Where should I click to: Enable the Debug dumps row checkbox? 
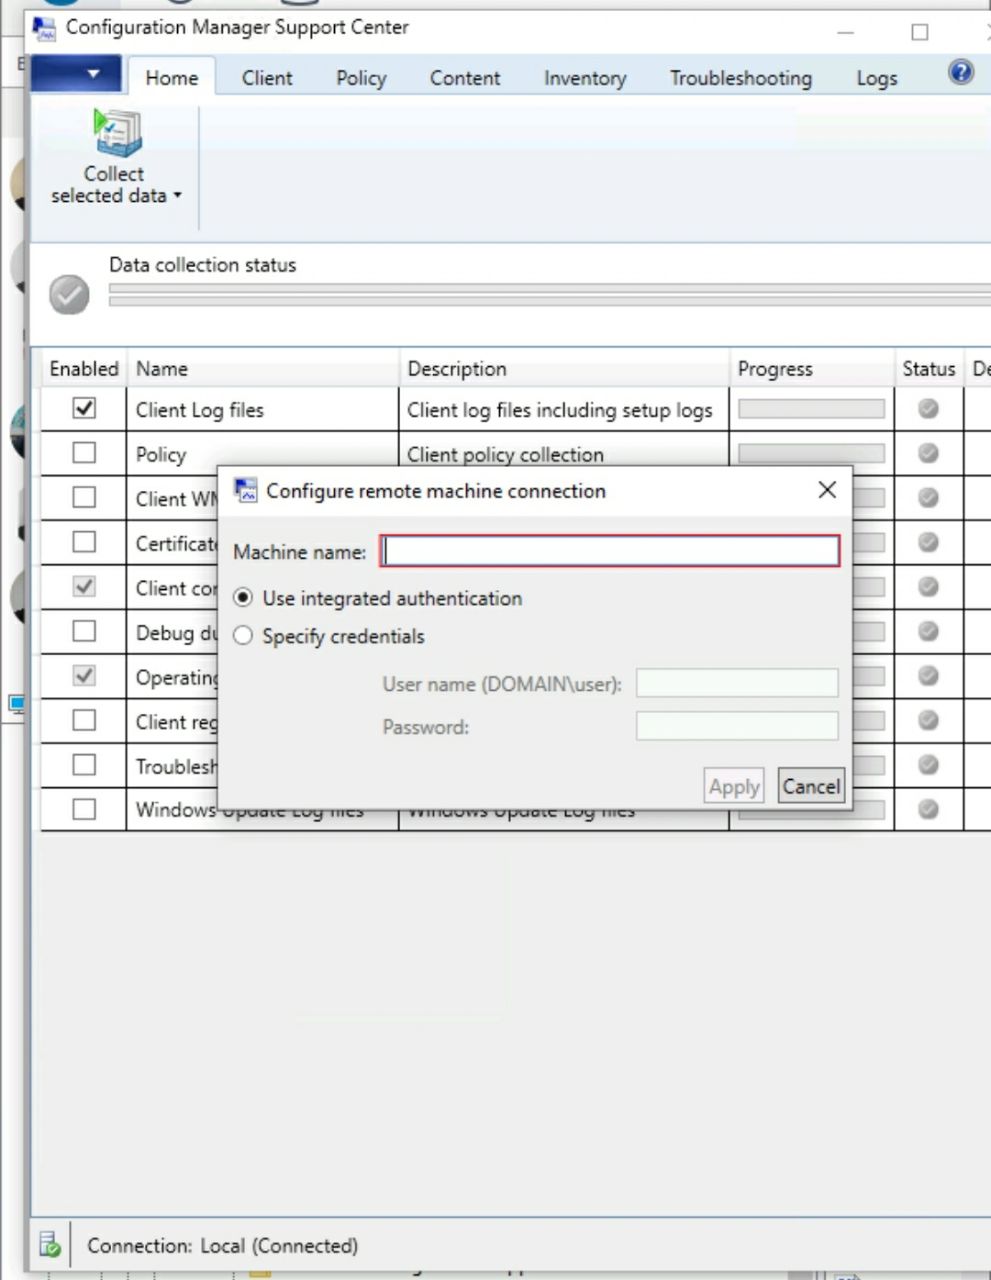coord(84,631)
